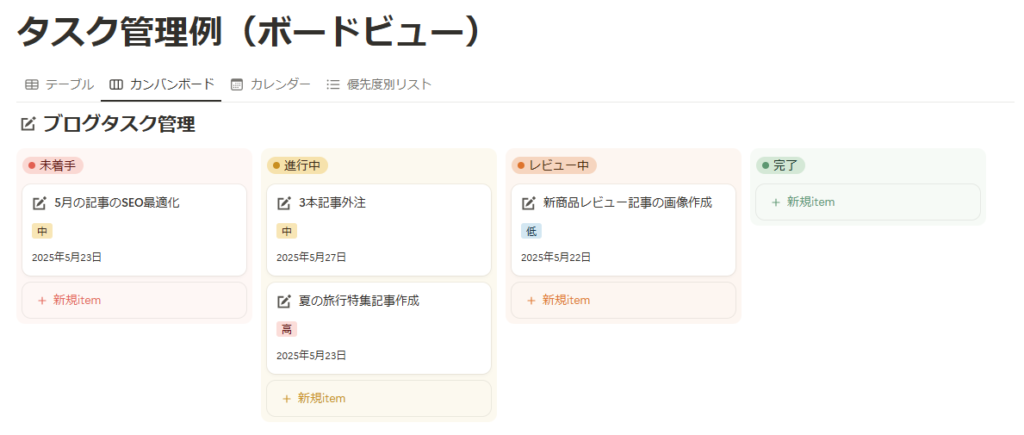
Task: Click the edit icon beside ブログタスク管理
Action: click(x=28, y=123)
